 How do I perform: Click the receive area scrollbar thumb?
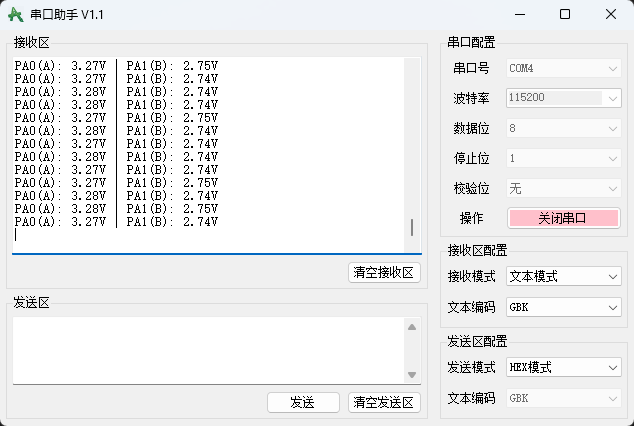point(412,228)
